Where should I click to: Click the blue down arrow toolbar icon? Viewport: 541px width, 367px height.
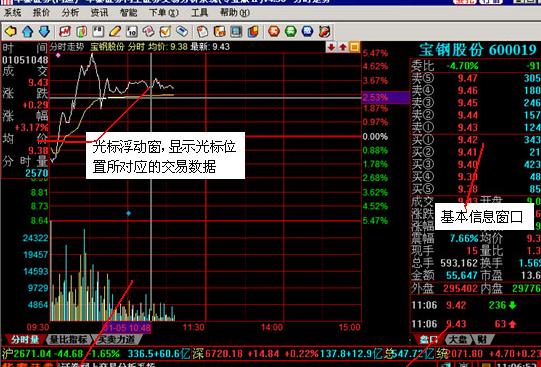pos(44,32)
